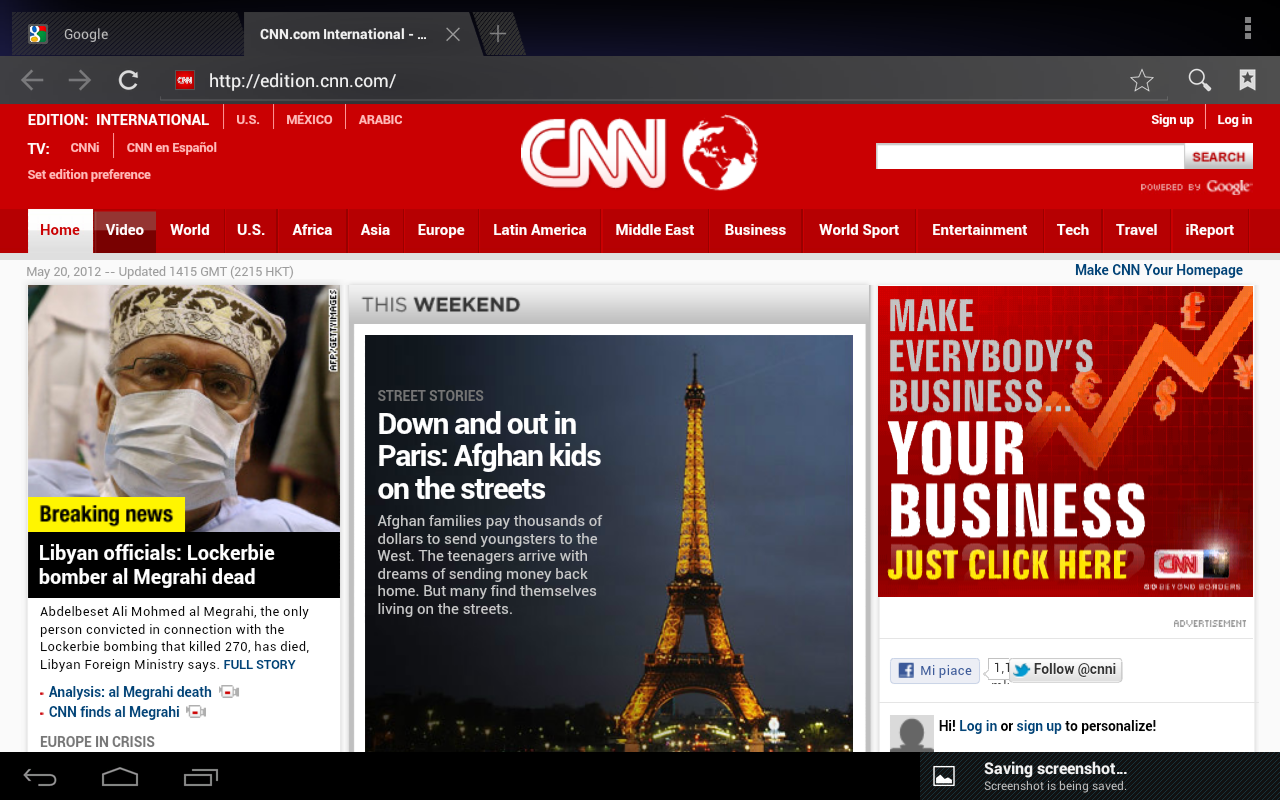Click the red SEARCH button
Image resolution: width=1280 pixels, height=800 pixels.
pyautogui.click(x=1218, y=156)
